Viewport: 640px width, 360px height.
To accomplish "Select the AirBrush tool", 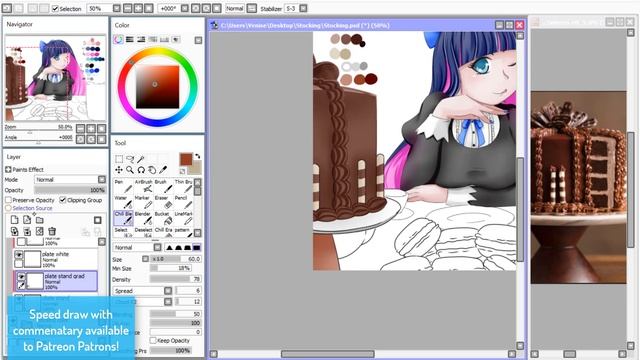I will (x=143, y=186).
